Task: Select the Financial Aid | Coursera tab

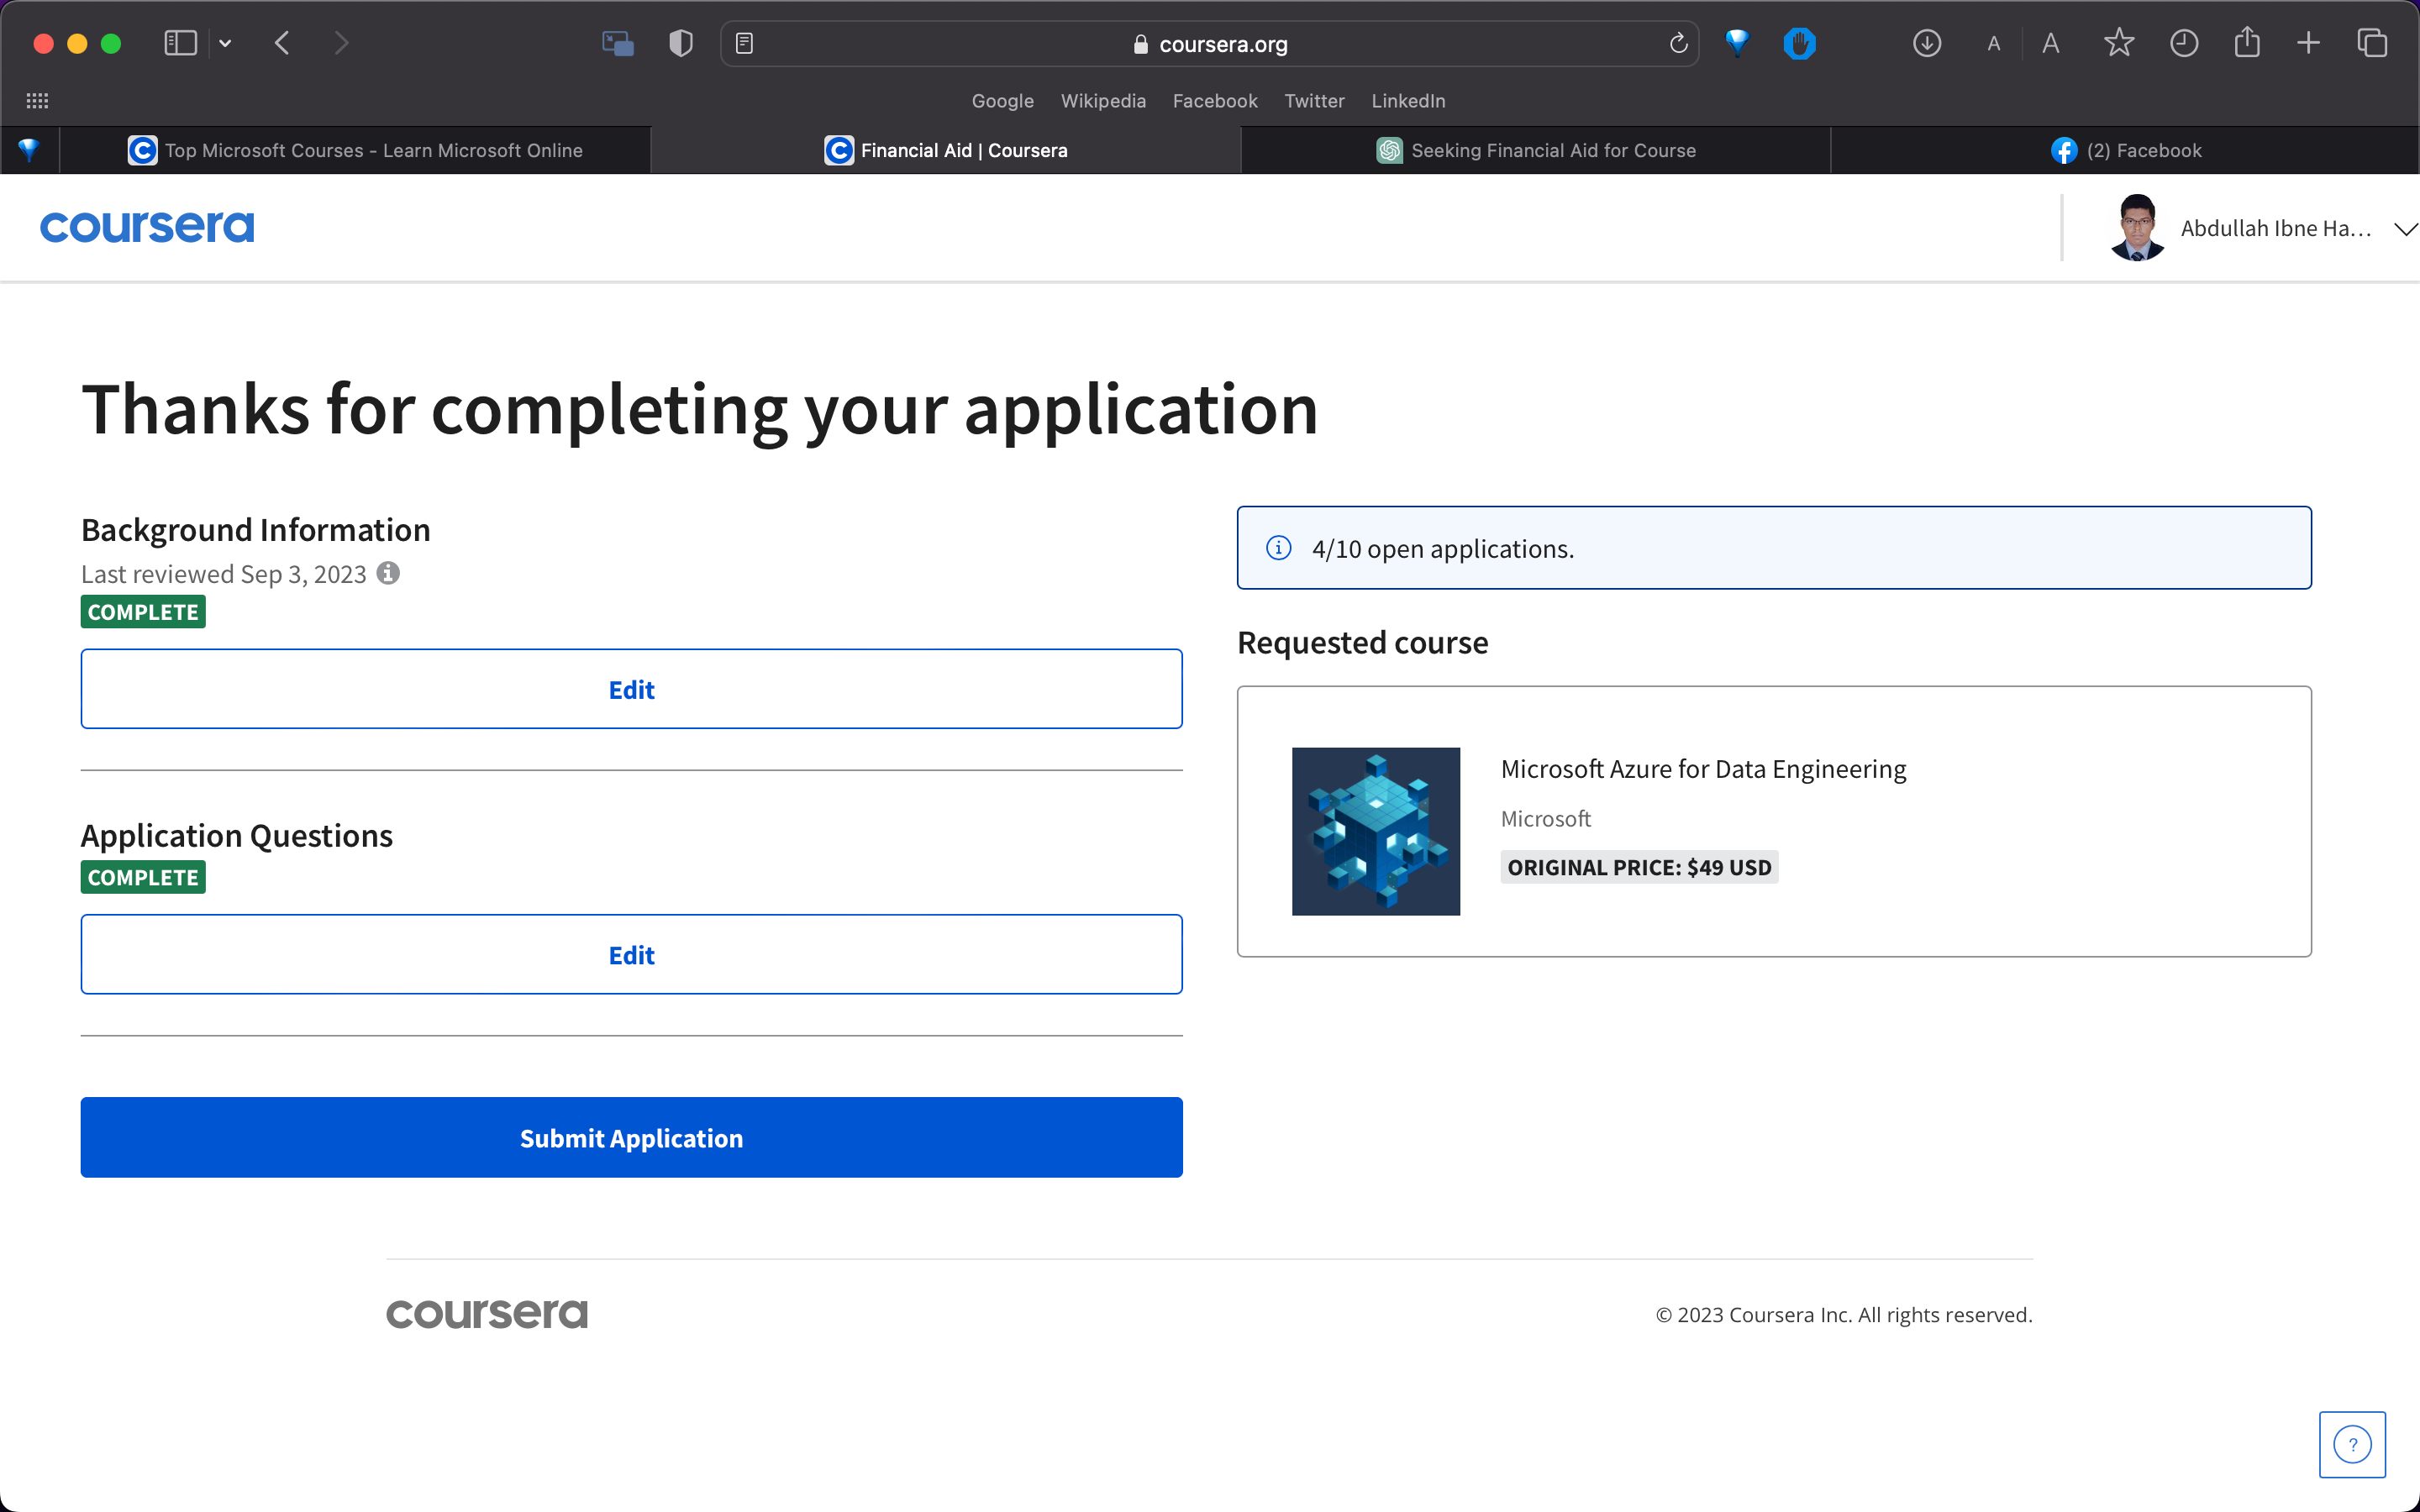Action: point(946,150)
